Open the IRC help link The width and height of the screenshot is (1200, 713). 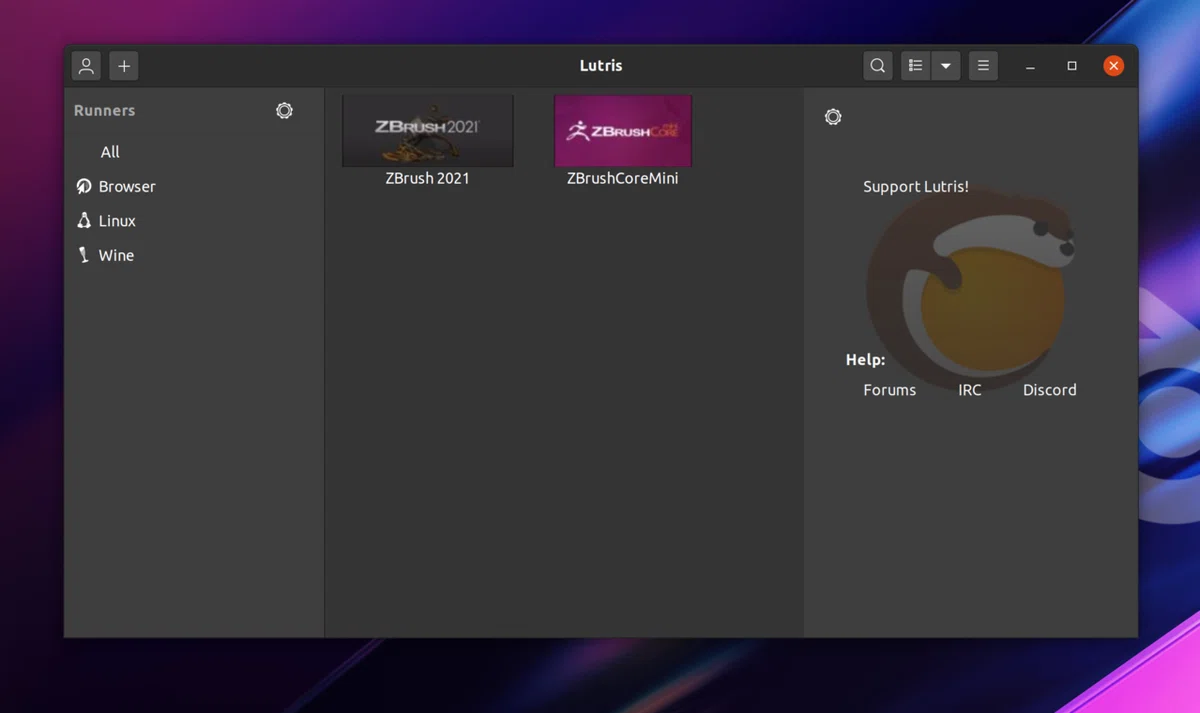coord(970,390)
